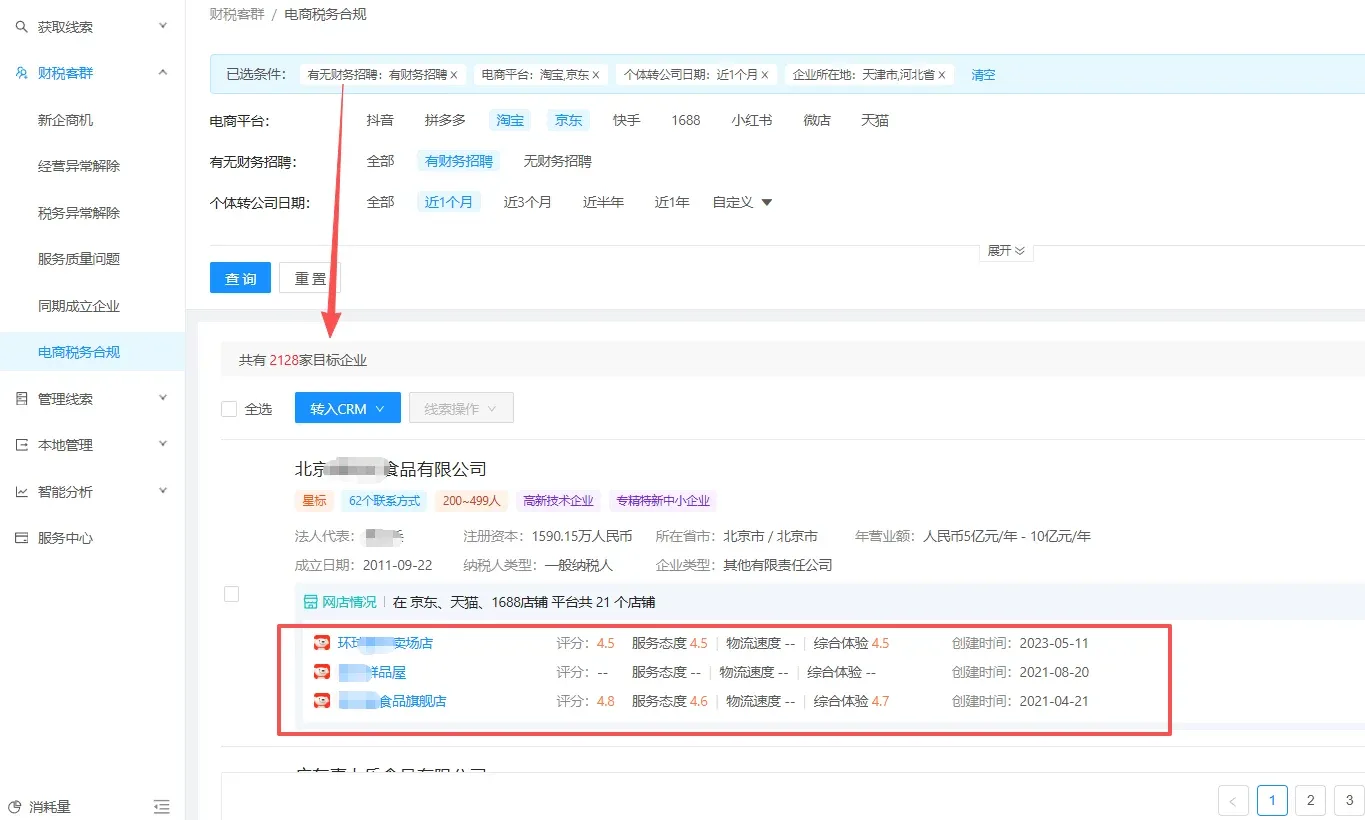Click the 消耗量 bulb icon

point(15,806)
